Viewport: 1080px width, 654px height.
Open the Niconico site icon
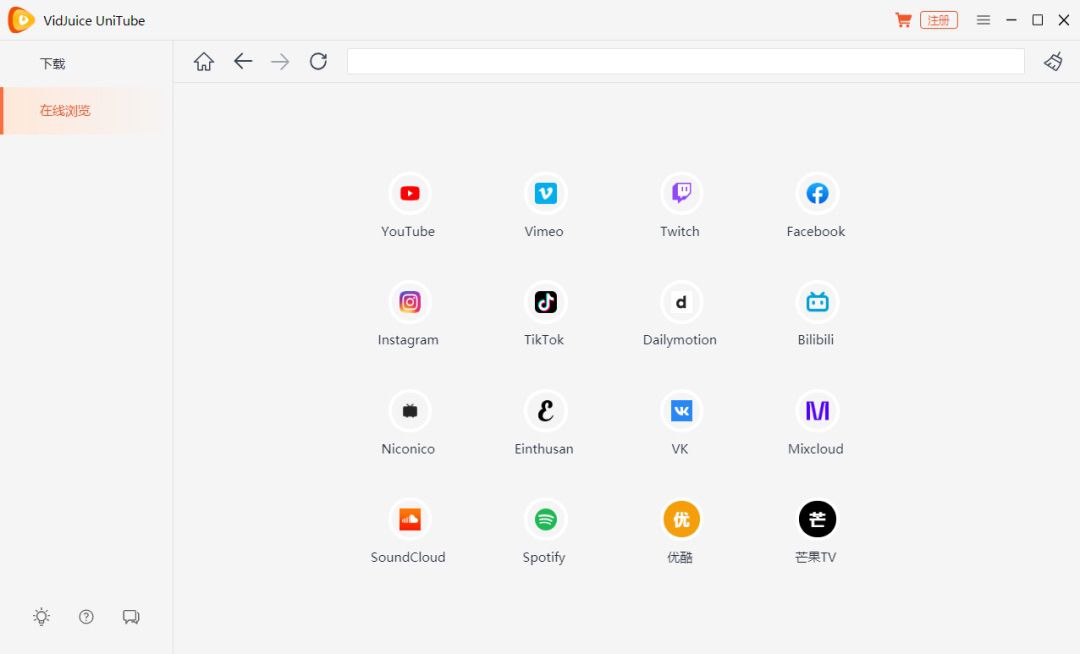(x=409, y=411)
